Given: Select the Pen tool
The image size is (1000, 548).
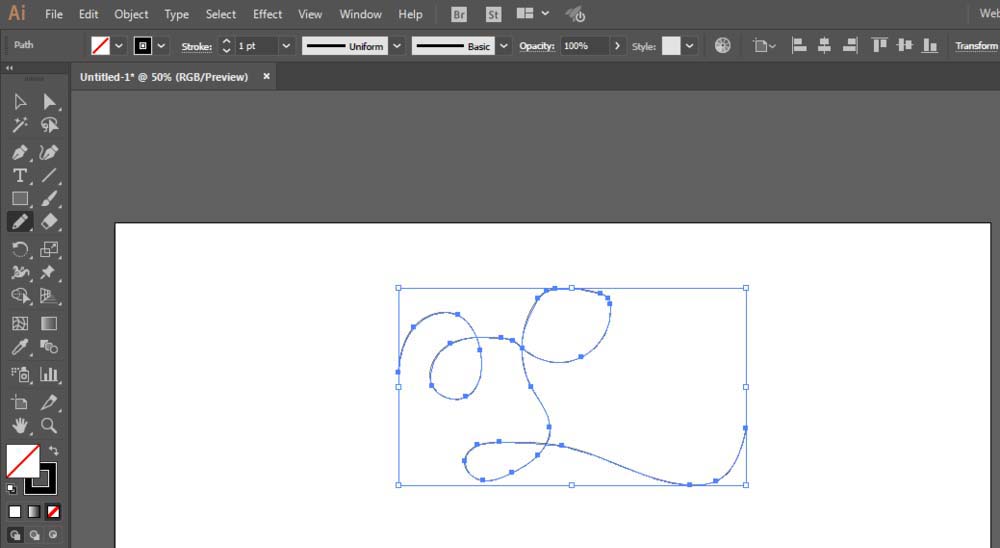Looking at the screenshot, I should [x=20, y=152].
